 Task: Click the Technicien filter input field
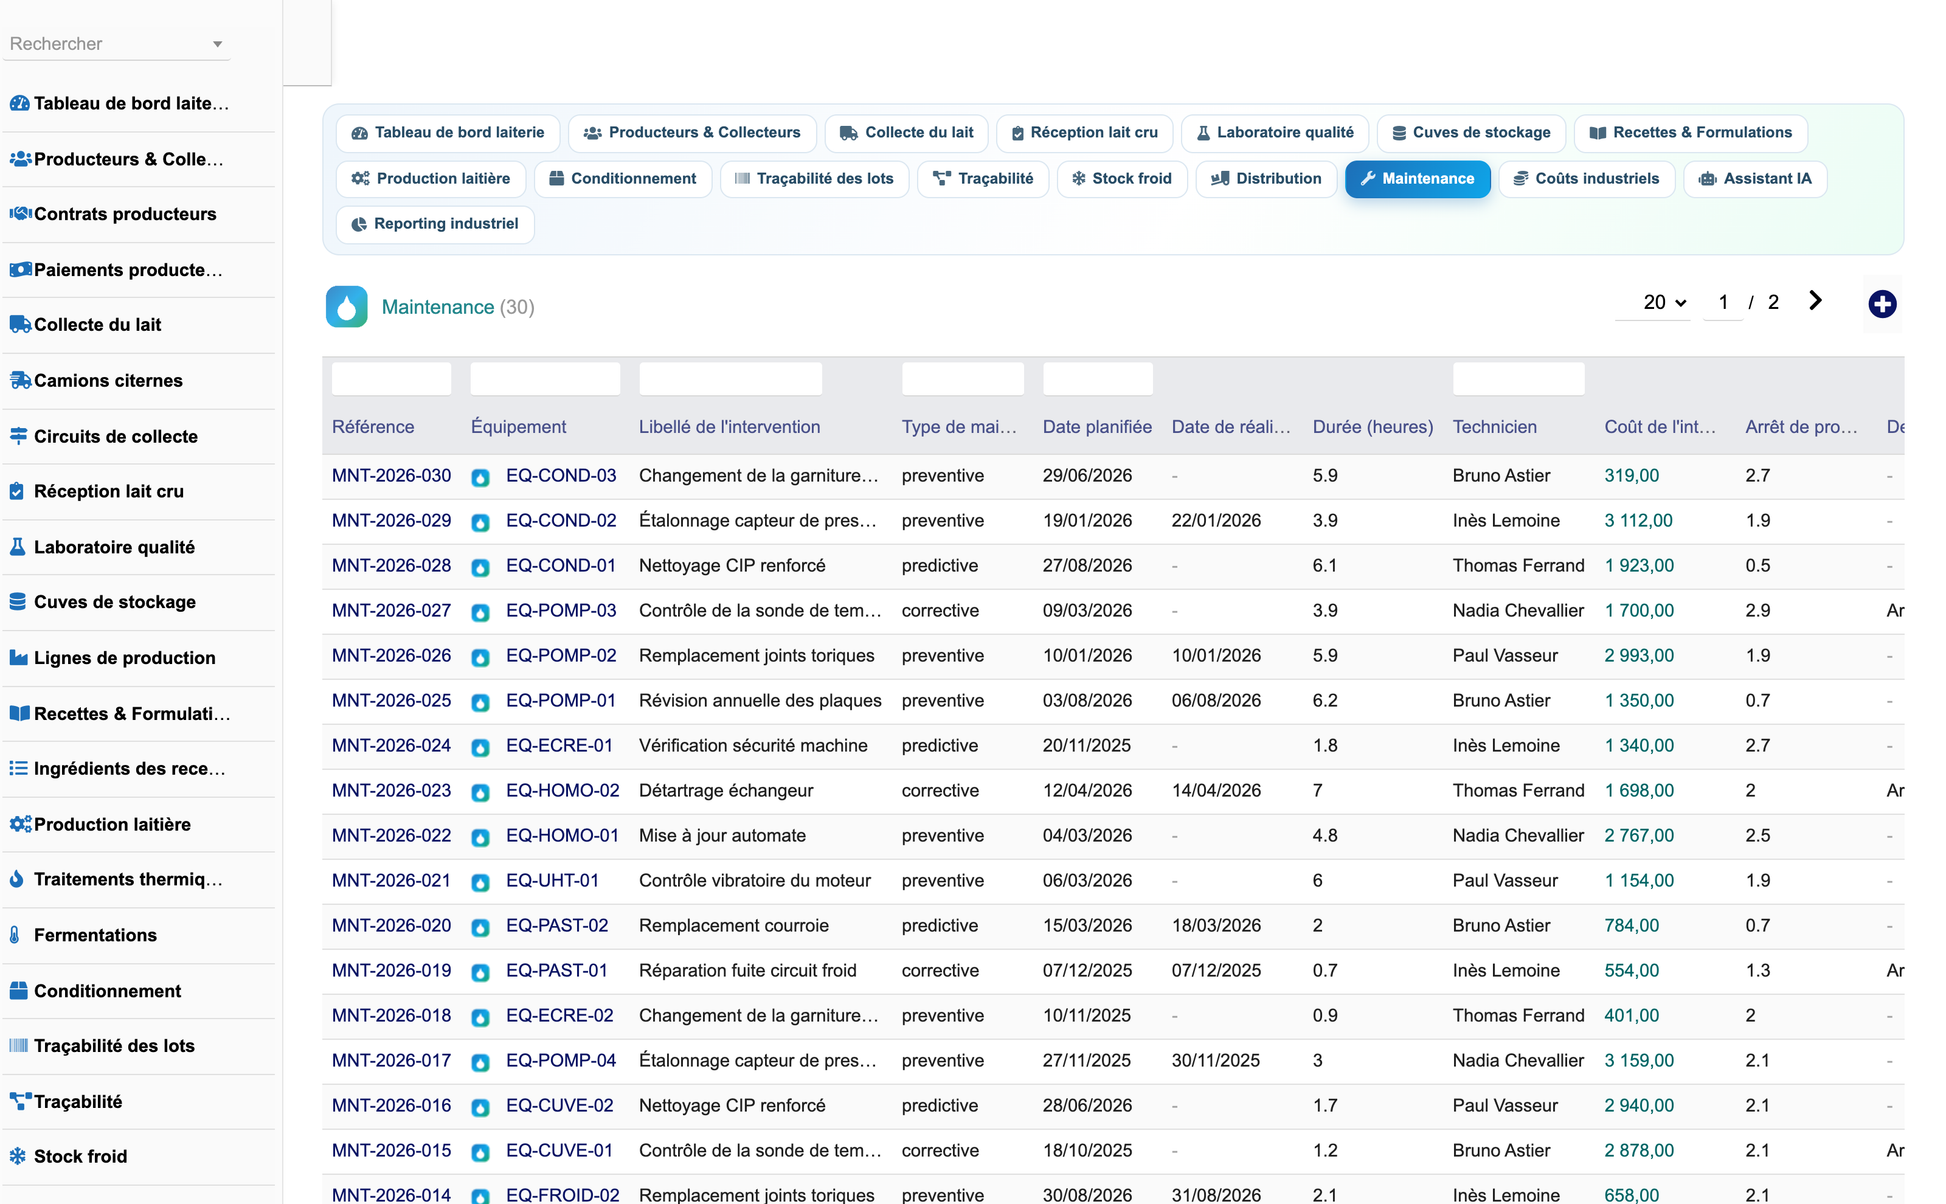pyautogui.click(x=1518, y=379)
